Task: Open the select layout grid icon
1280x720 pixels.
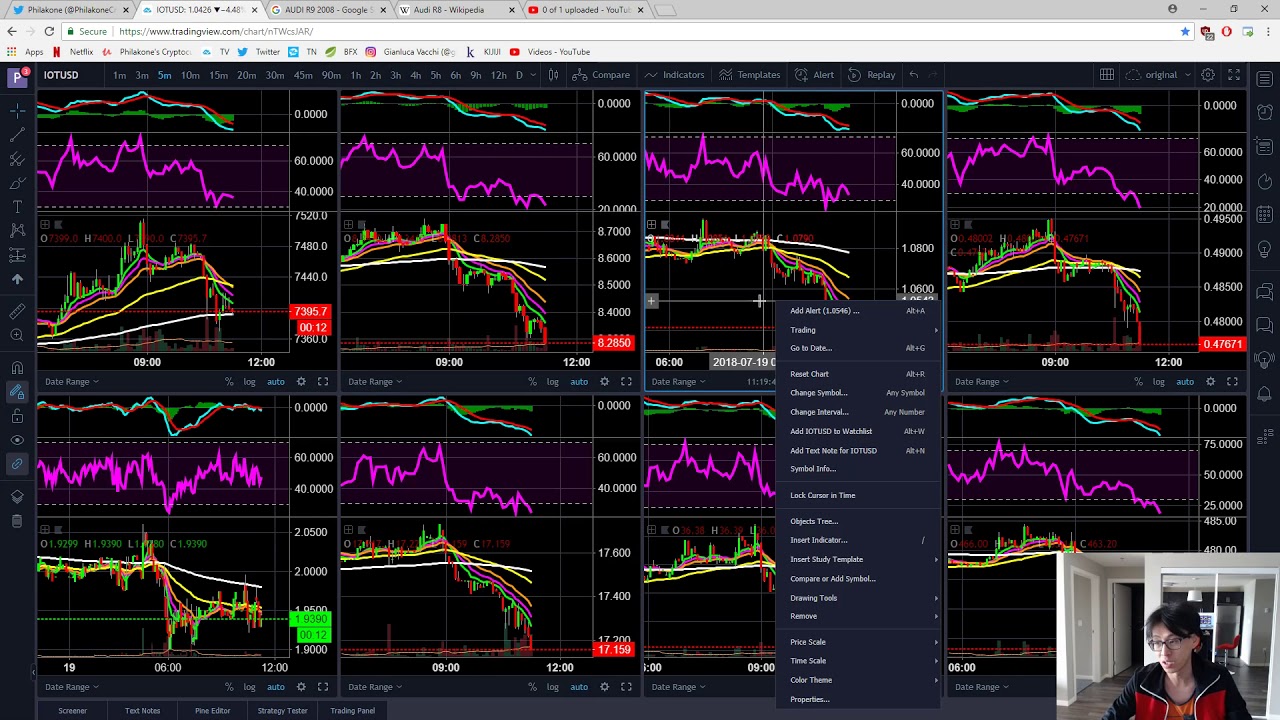Action: coord(1107,75)
